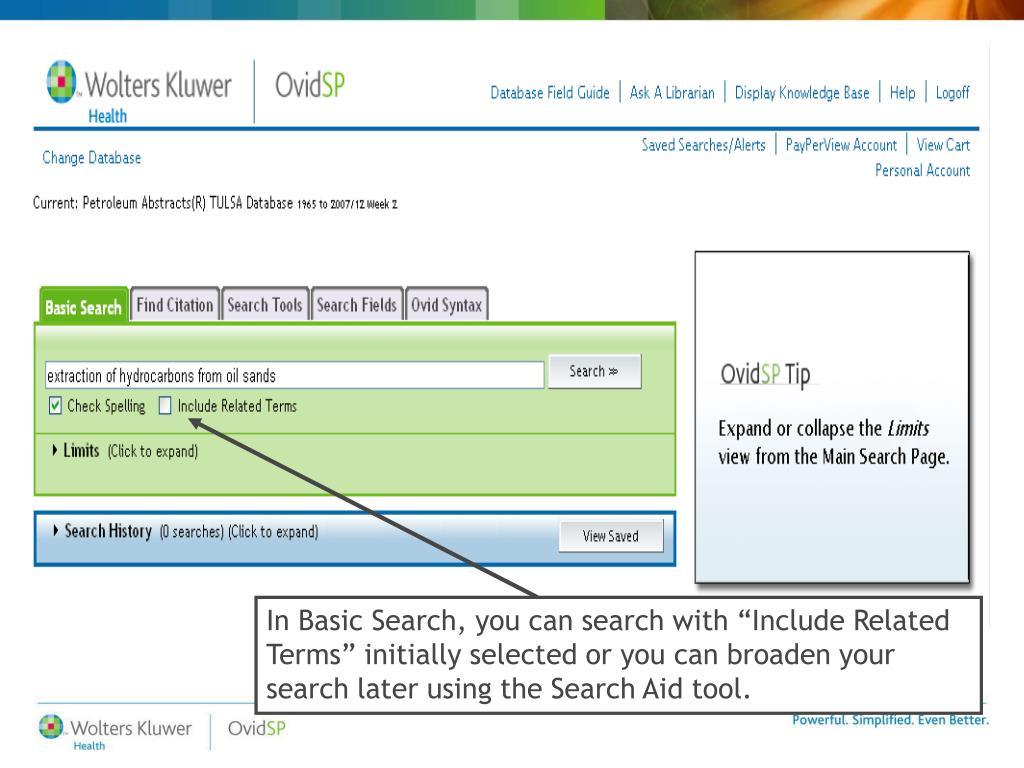This screenshot has height=768, width=1024.
Task: Switch to the Search Fields tab
Action: click(x=357, y=305)
